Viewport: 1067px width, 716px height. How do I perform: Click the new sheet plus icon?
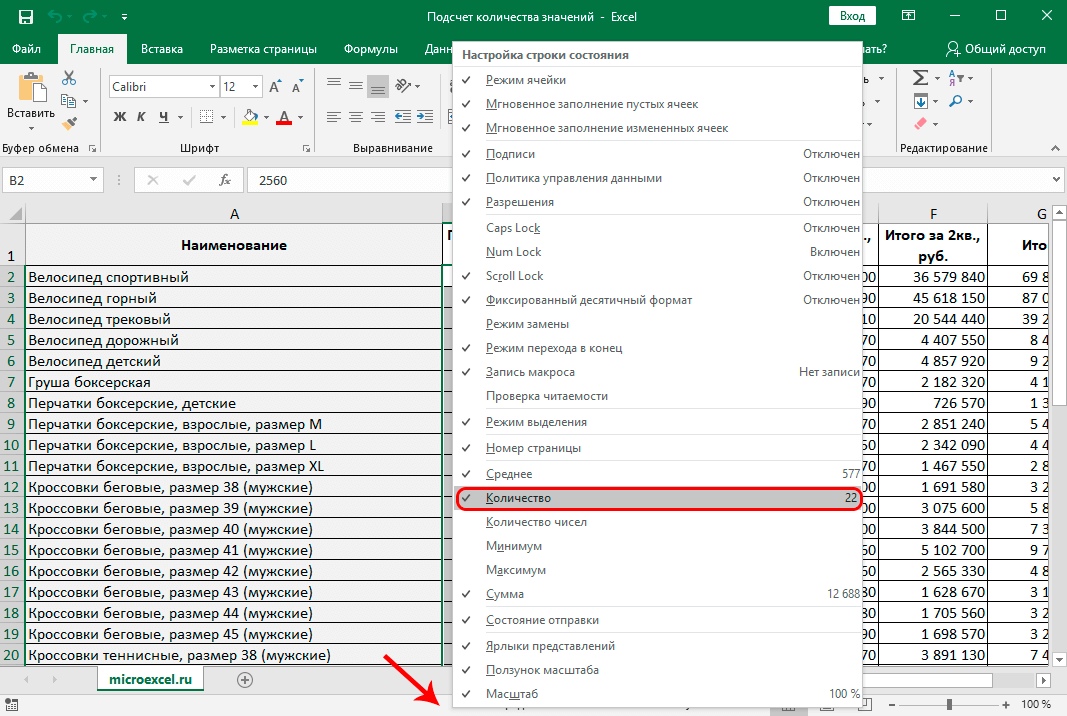point(245,679)
